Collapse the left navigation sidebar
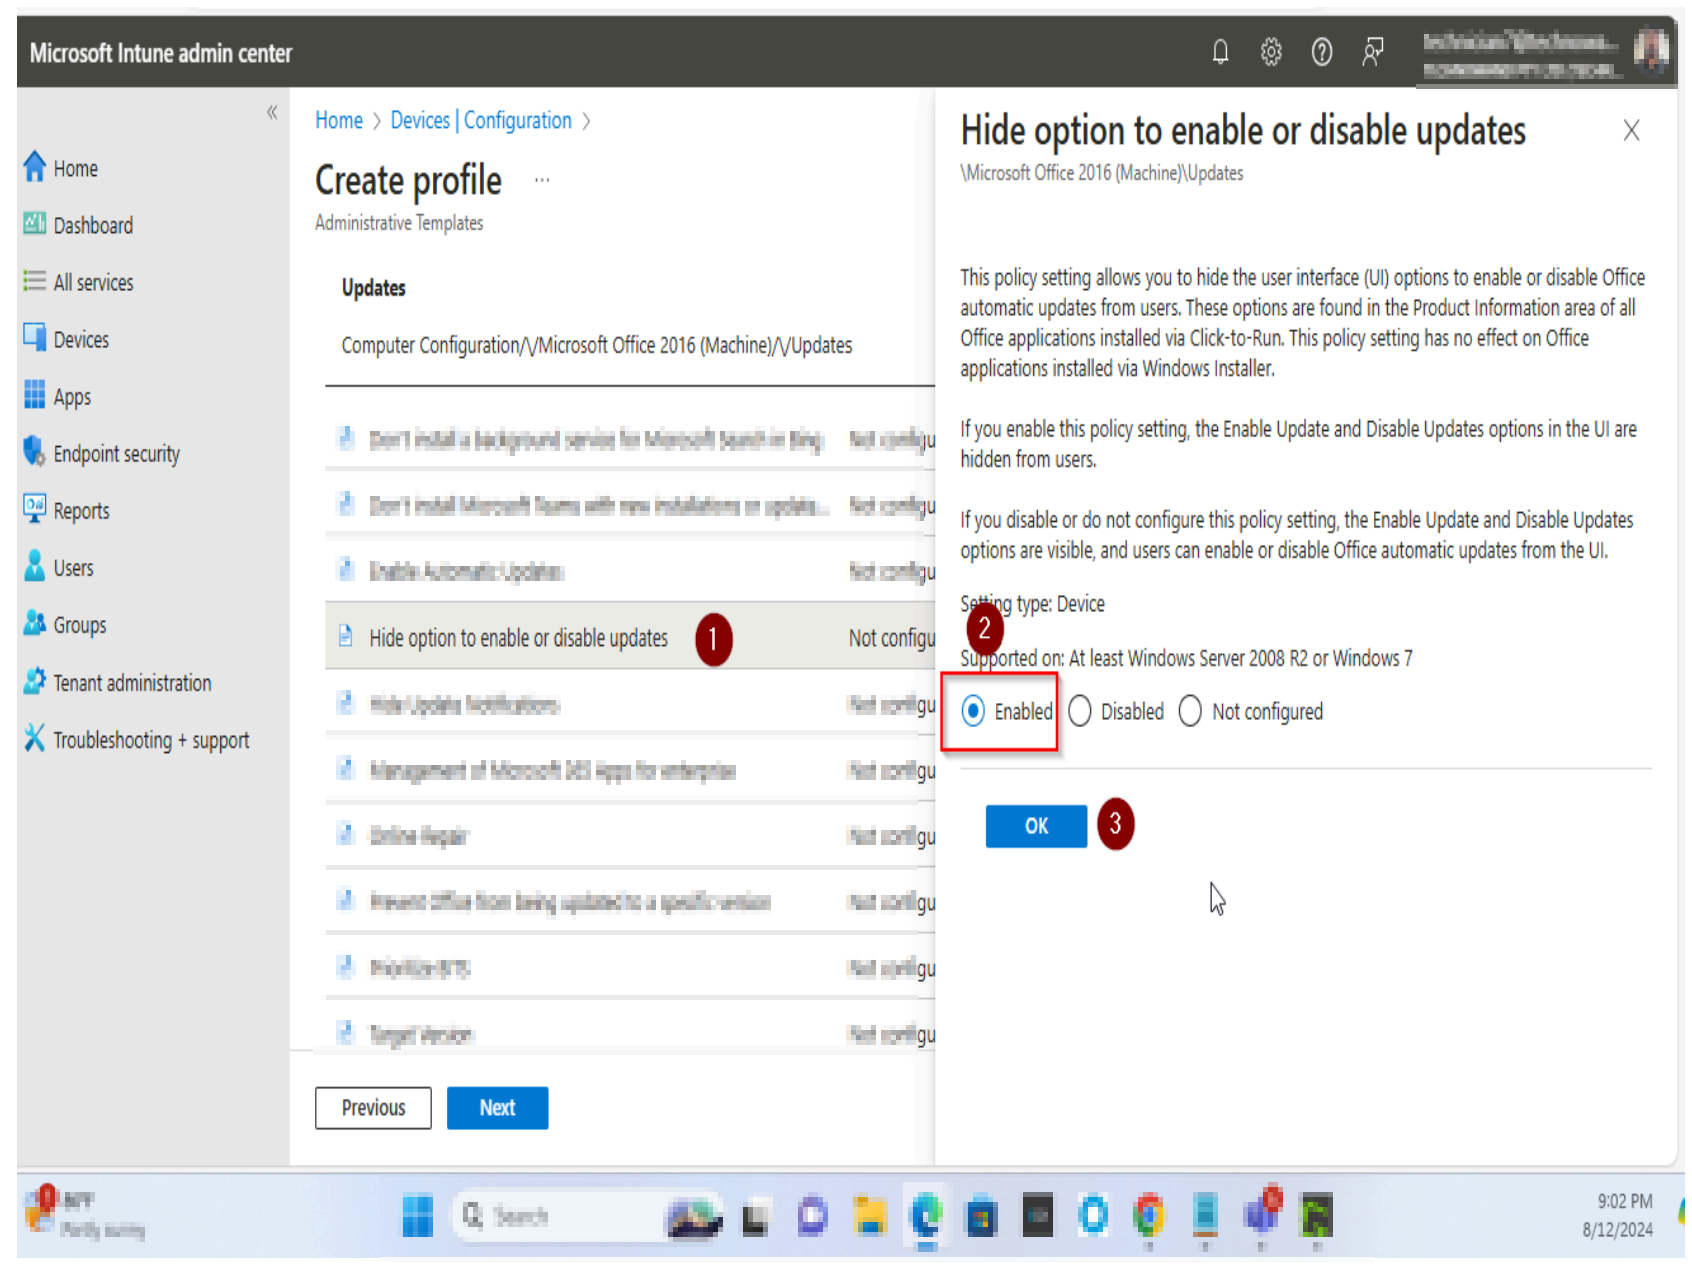 coord(271,112)
